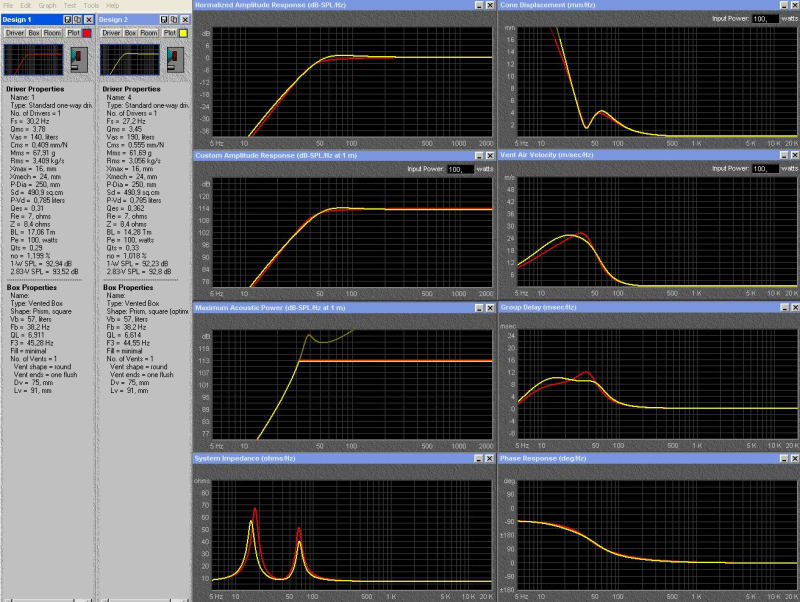The height and width of the screenshot is (602, 800).
Task: Click the save icon in Design 1 title bar
Action: point(67,19)
